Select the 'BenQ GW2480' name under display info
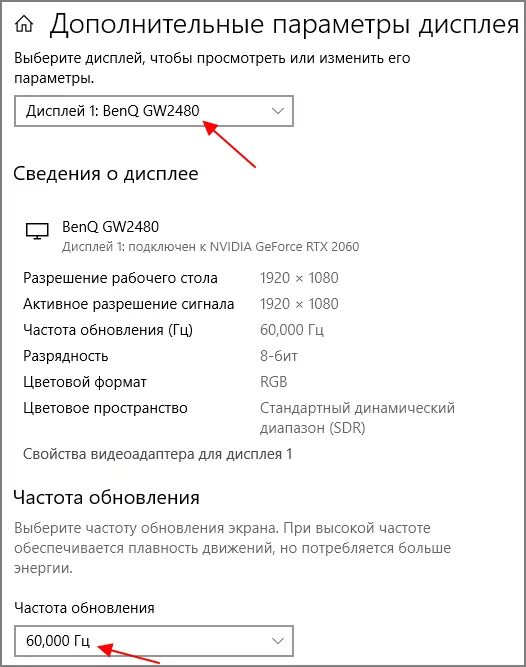 111,227
